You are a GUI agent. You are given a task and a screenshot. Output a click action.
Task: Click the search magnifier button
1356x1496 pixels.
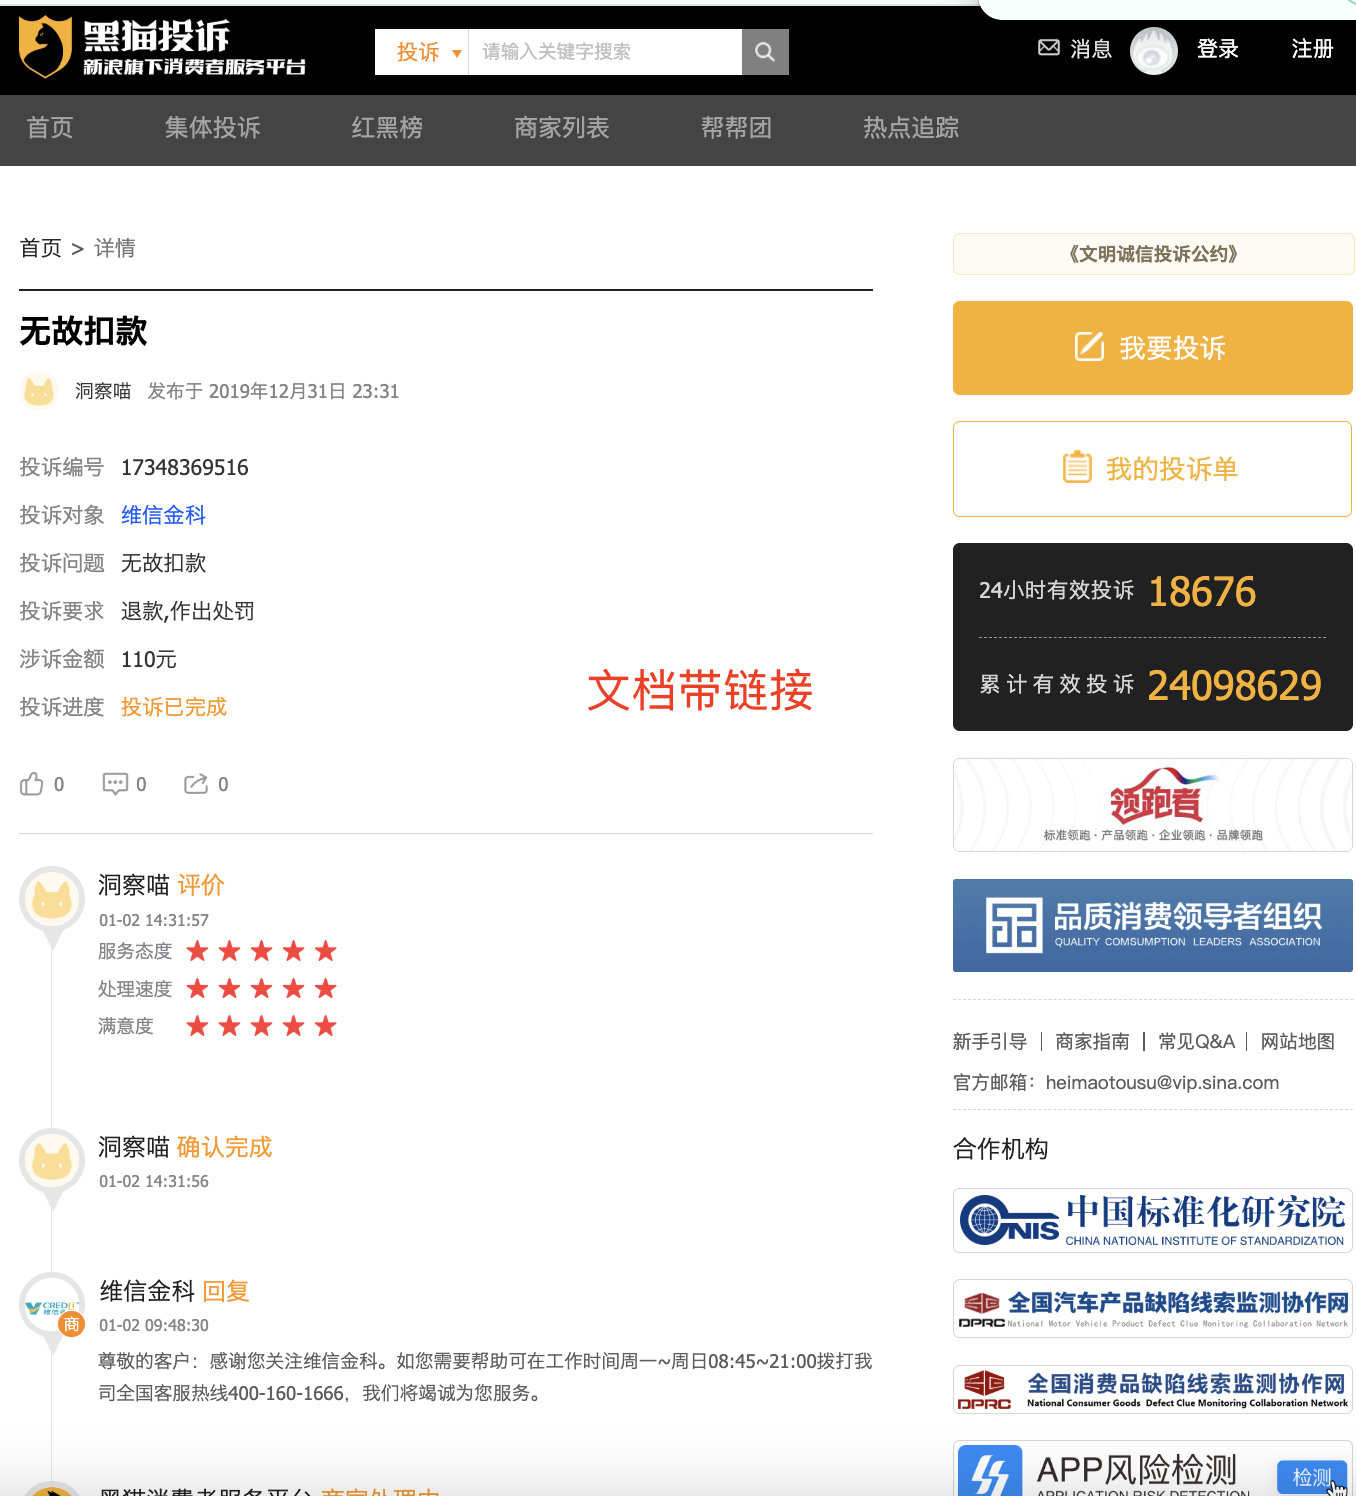click(765, 52)
